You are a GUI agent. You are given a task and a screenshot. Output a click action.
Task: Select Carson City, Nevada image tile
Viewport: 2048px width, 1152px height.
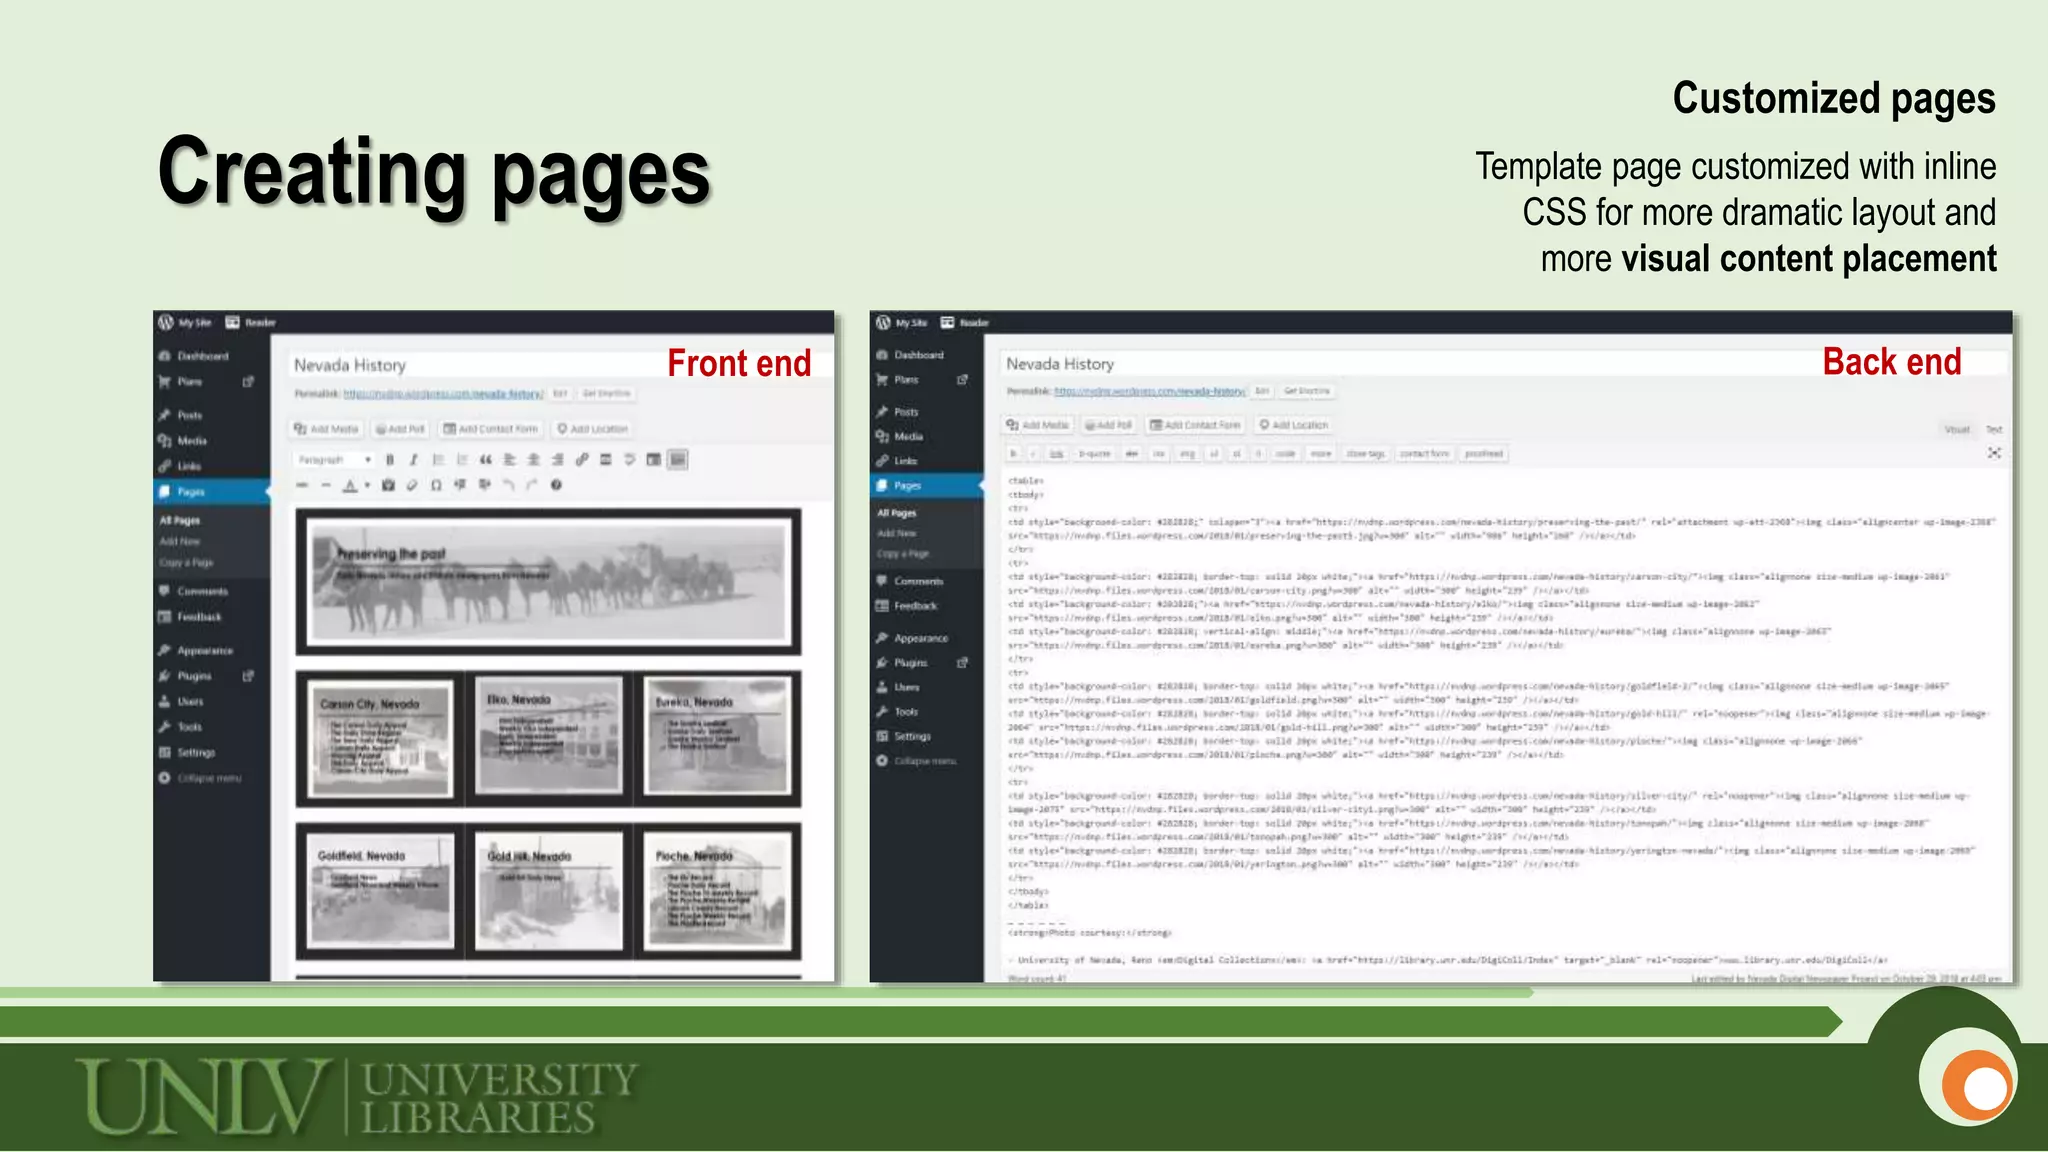(380, 740)
